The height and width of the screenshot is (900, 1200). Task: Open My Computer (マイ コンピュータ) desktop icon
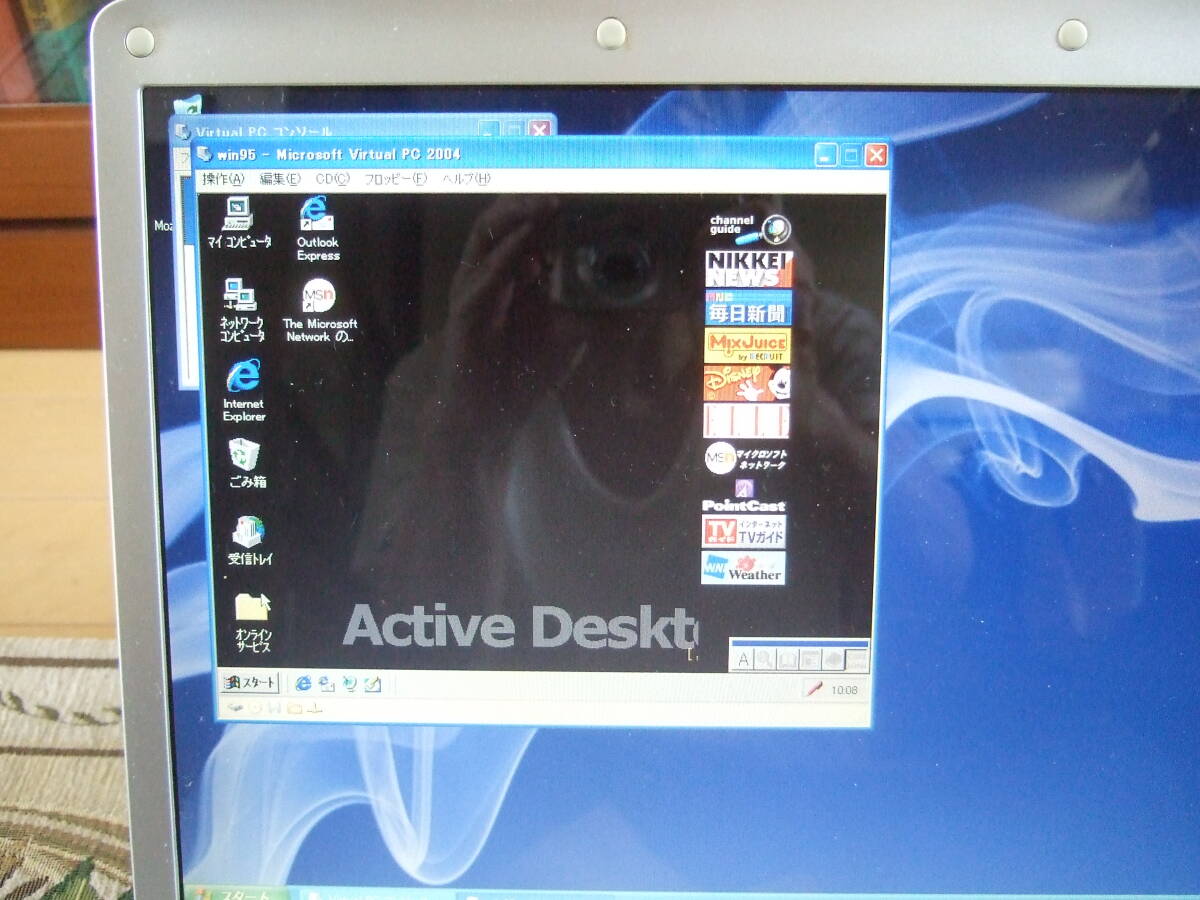click(x=238, y=222)
